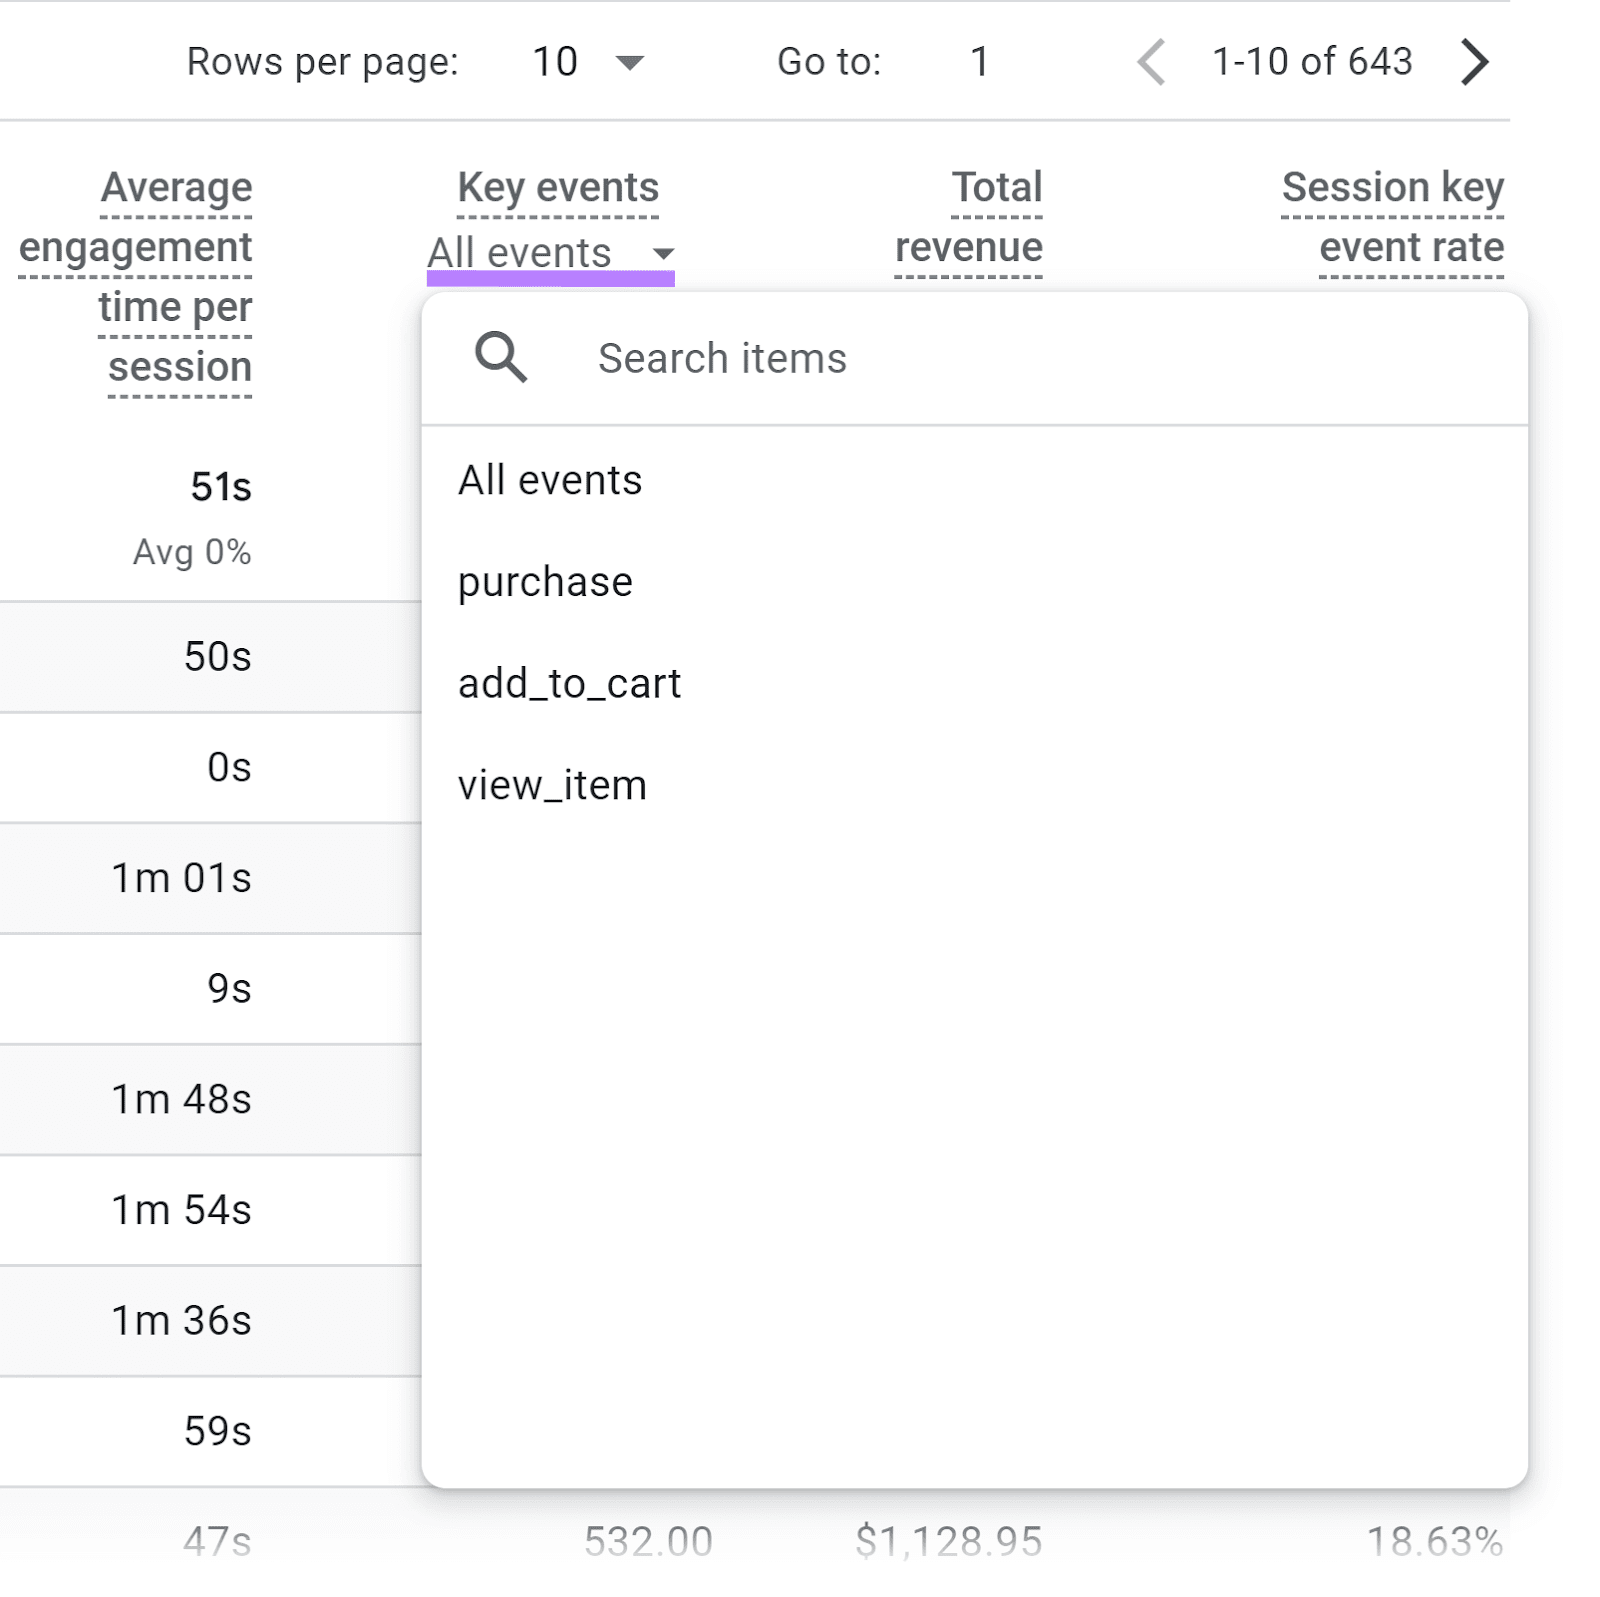The width and height of the screenshot is (1600, 1597).
Task: Select add_to_cart from the events list
Action: point(569,683)
